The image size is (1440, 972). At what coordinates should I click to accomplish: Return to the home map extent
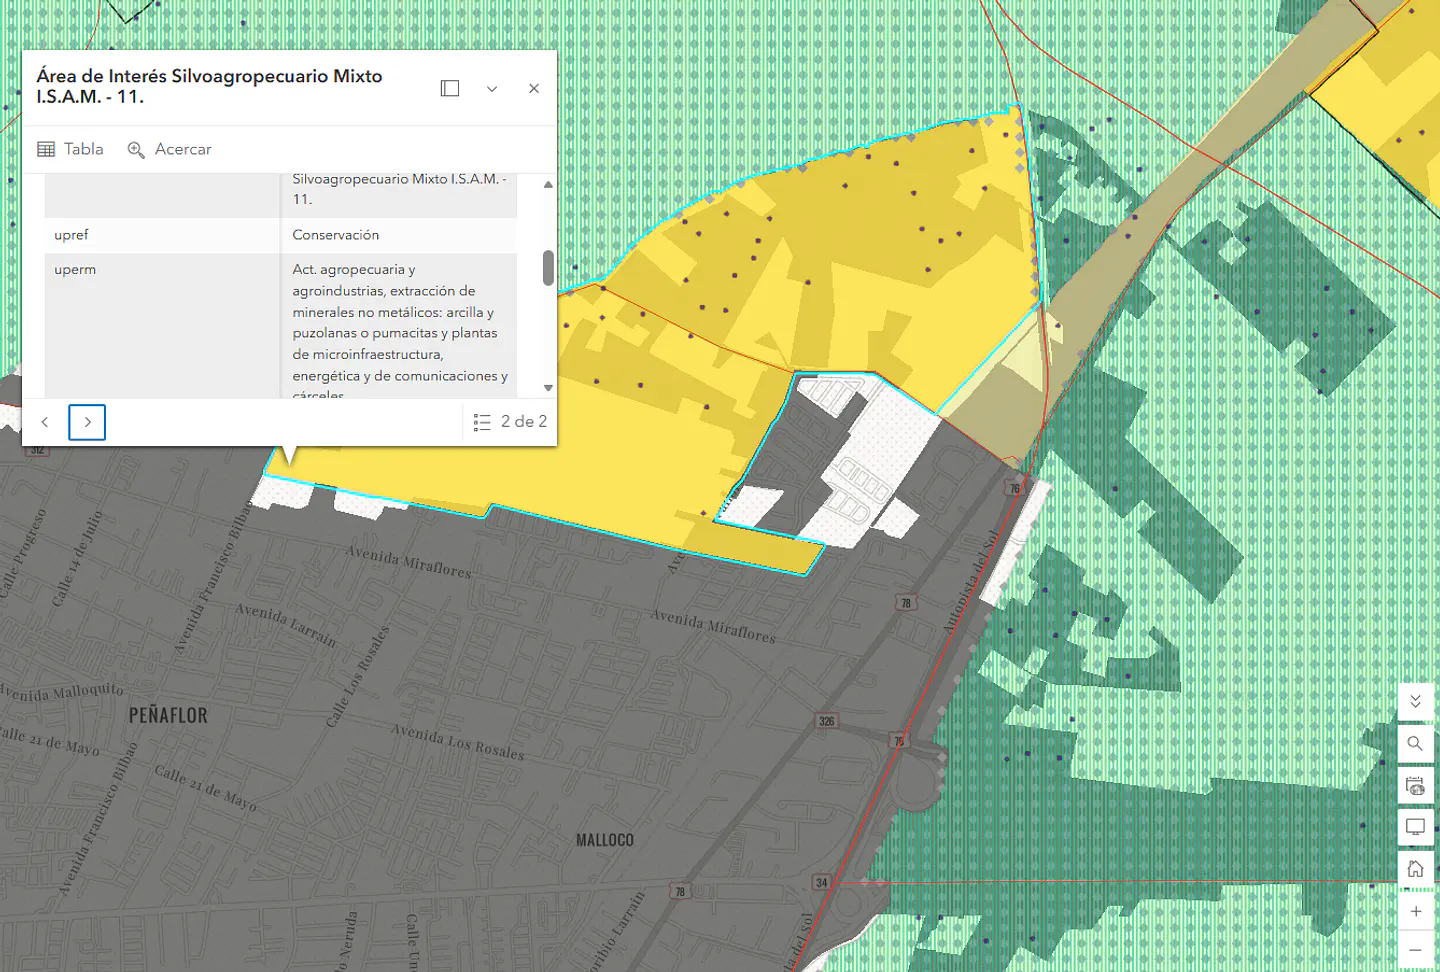[x=1415, y=869]
